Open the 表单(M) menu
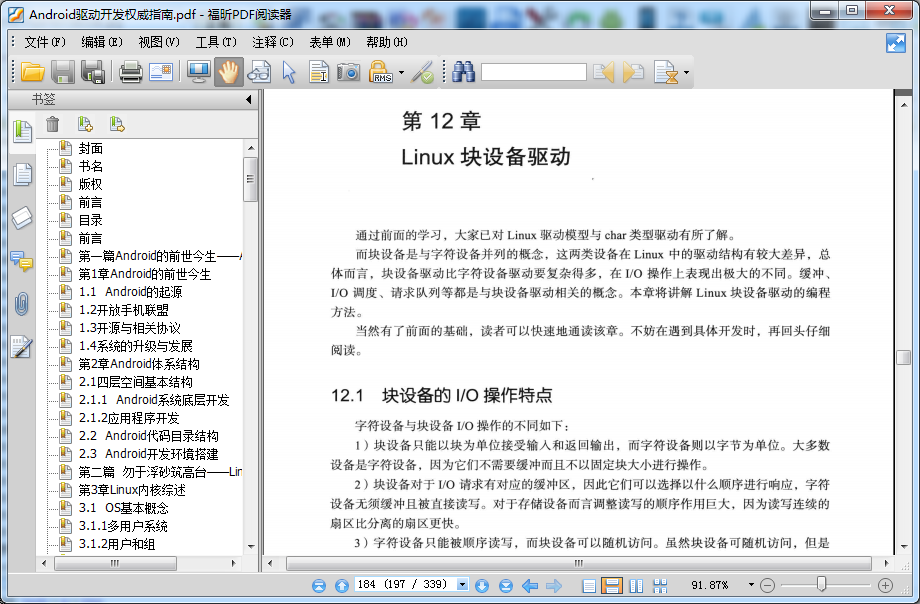 (330, 42)
